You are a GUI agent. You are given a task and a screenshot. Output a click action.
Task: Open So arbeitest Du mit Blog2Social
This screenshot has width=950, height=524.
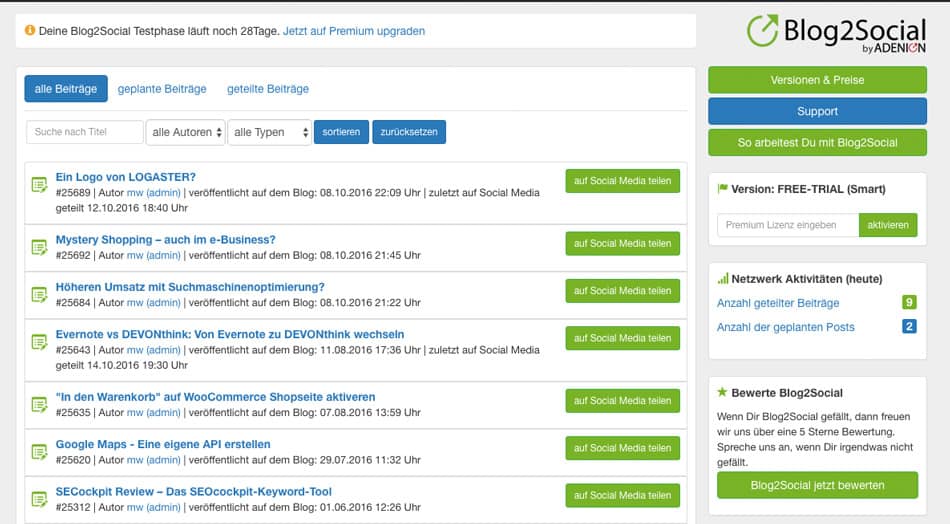[x=817, y=143]
